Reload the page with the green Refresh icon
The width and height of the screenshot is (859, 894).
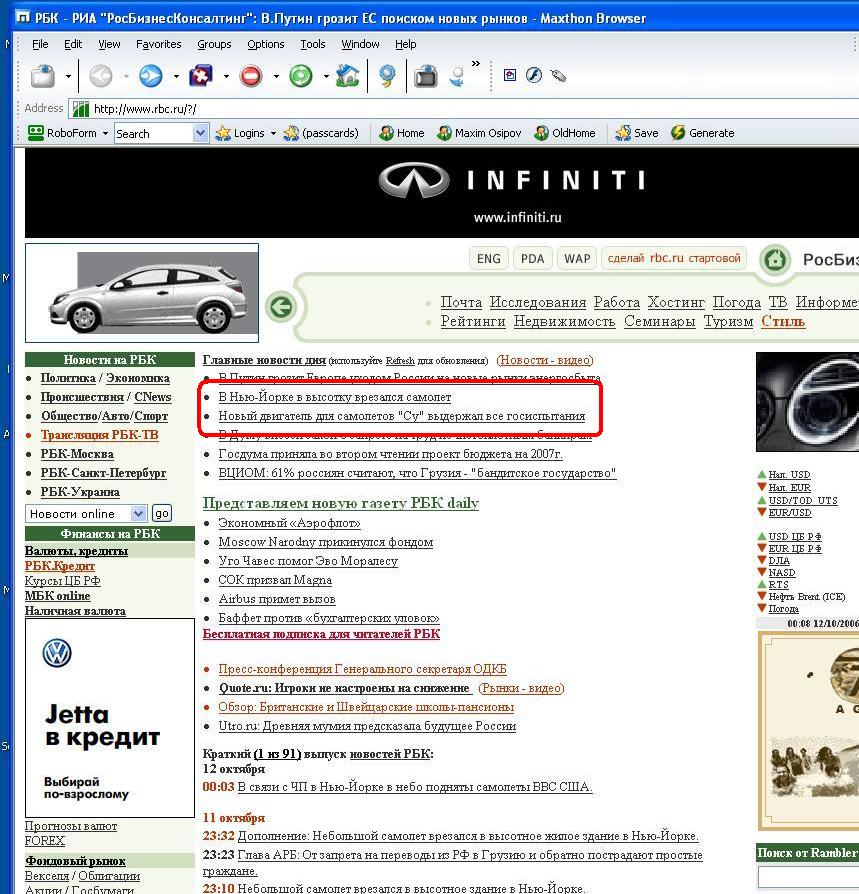tap(300, 76)
